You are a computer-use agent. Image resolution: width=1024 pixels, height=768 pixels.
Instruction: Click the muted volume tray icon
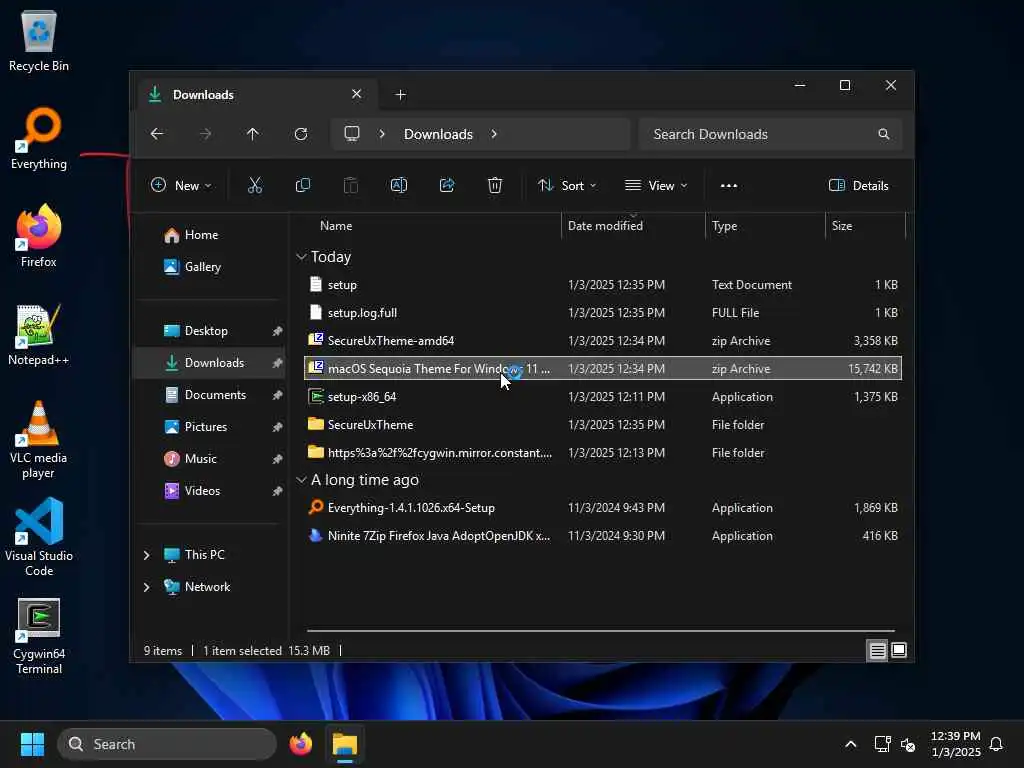click(908, 744)
